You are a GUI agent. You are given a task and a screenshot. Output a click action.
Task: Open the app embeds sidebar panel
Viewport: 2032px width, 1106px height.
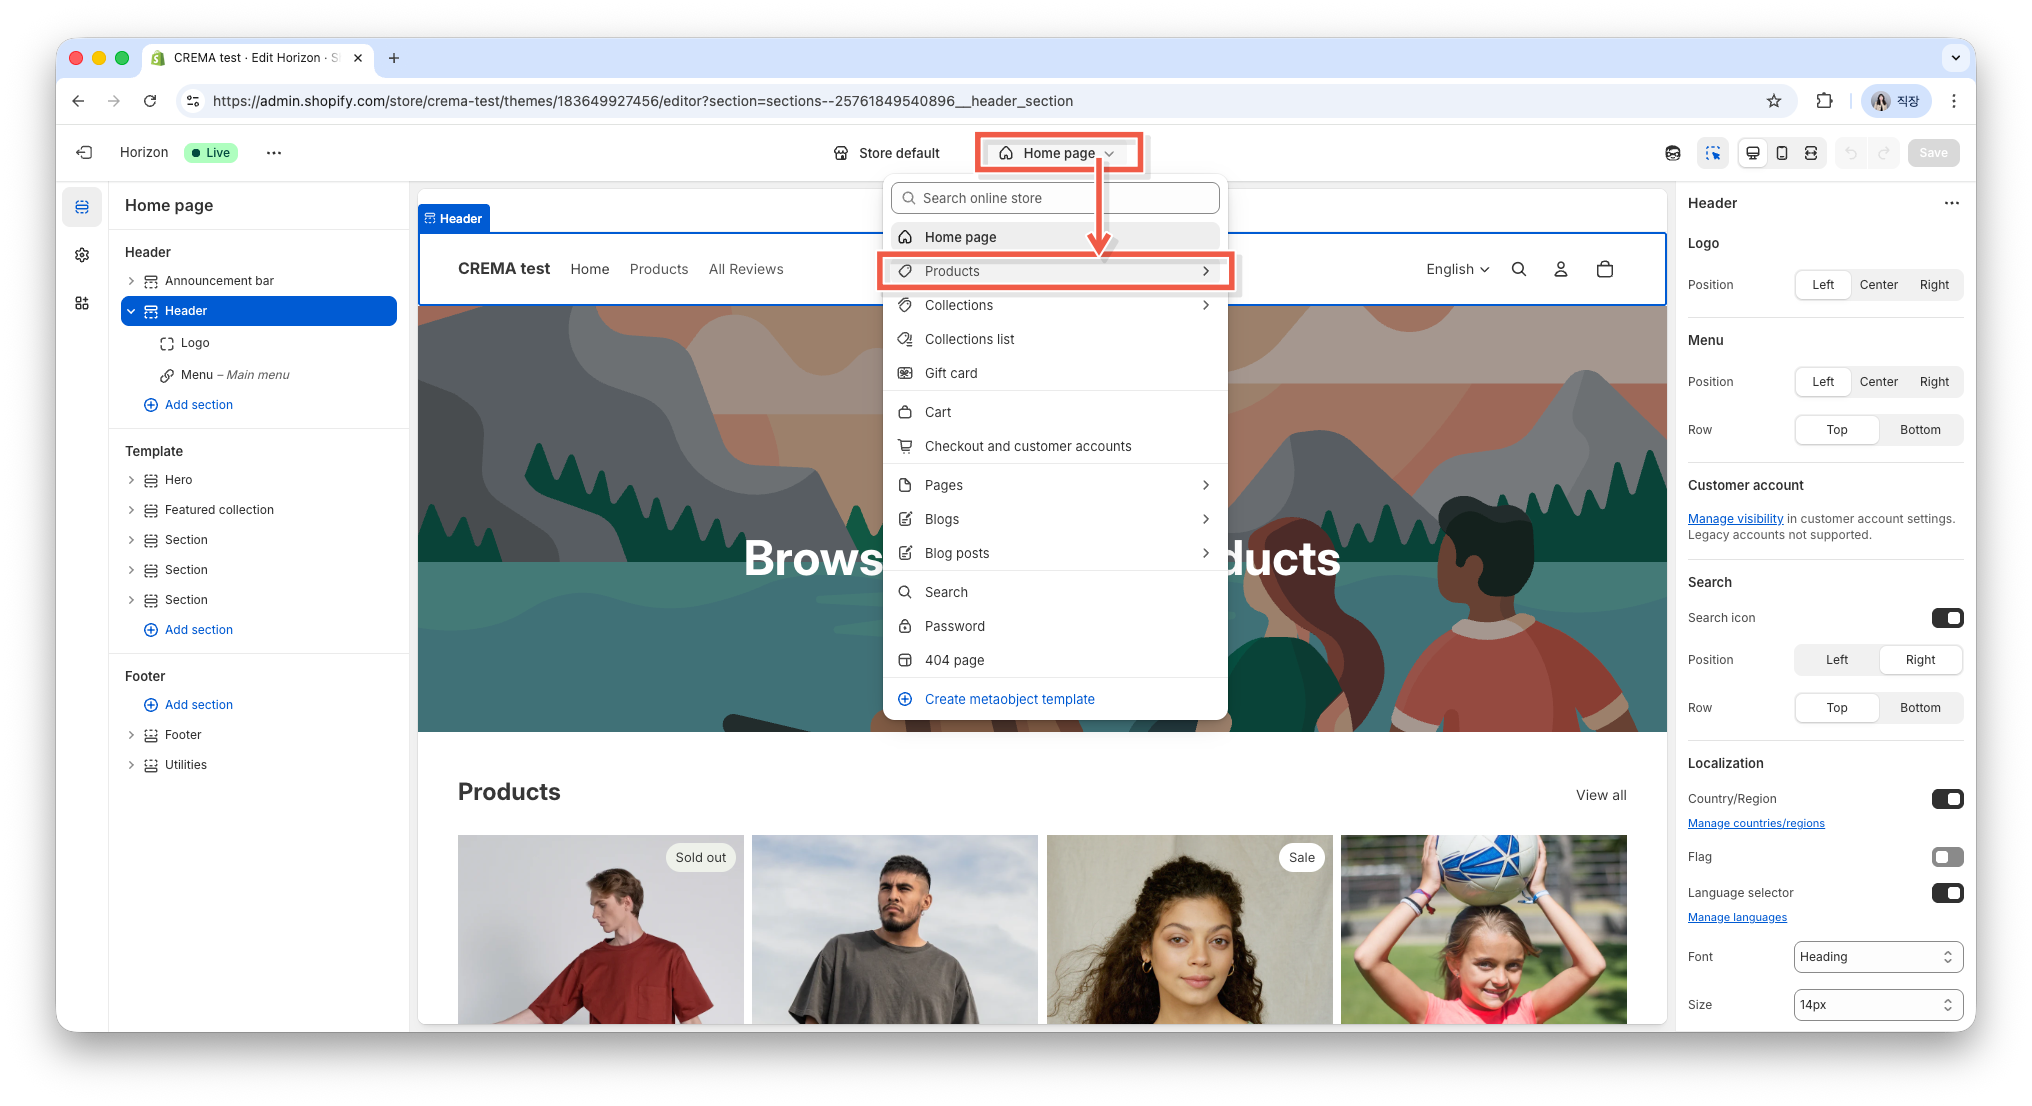coord(82,303)
